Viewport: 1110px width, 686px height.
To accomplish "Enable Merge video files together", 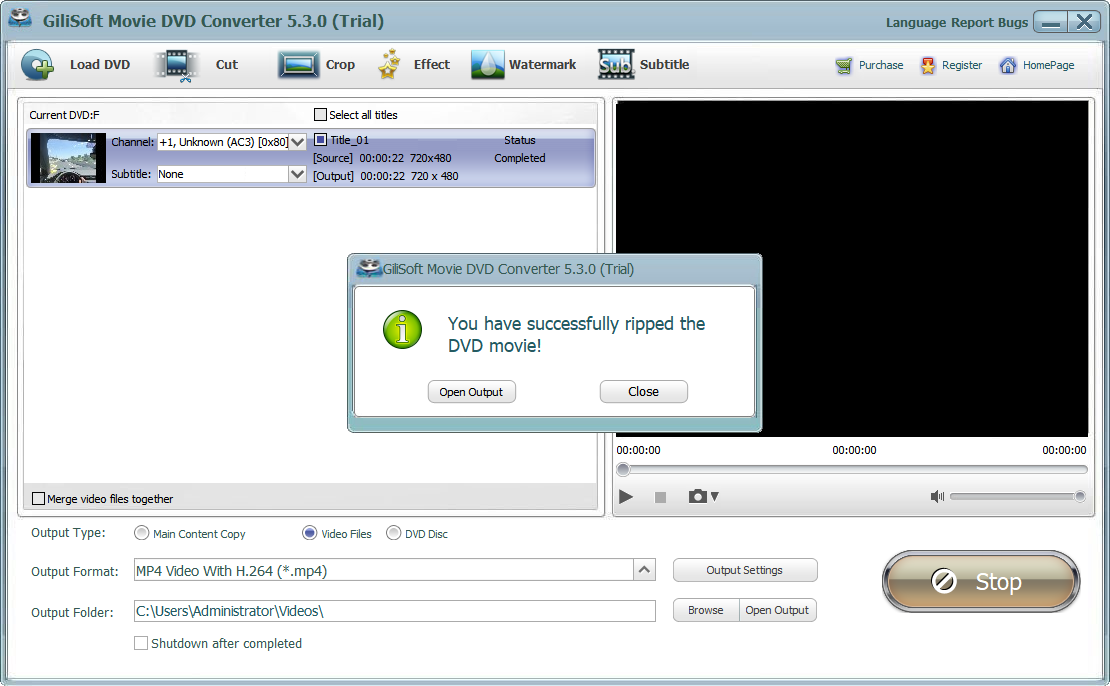I will 38,498.
